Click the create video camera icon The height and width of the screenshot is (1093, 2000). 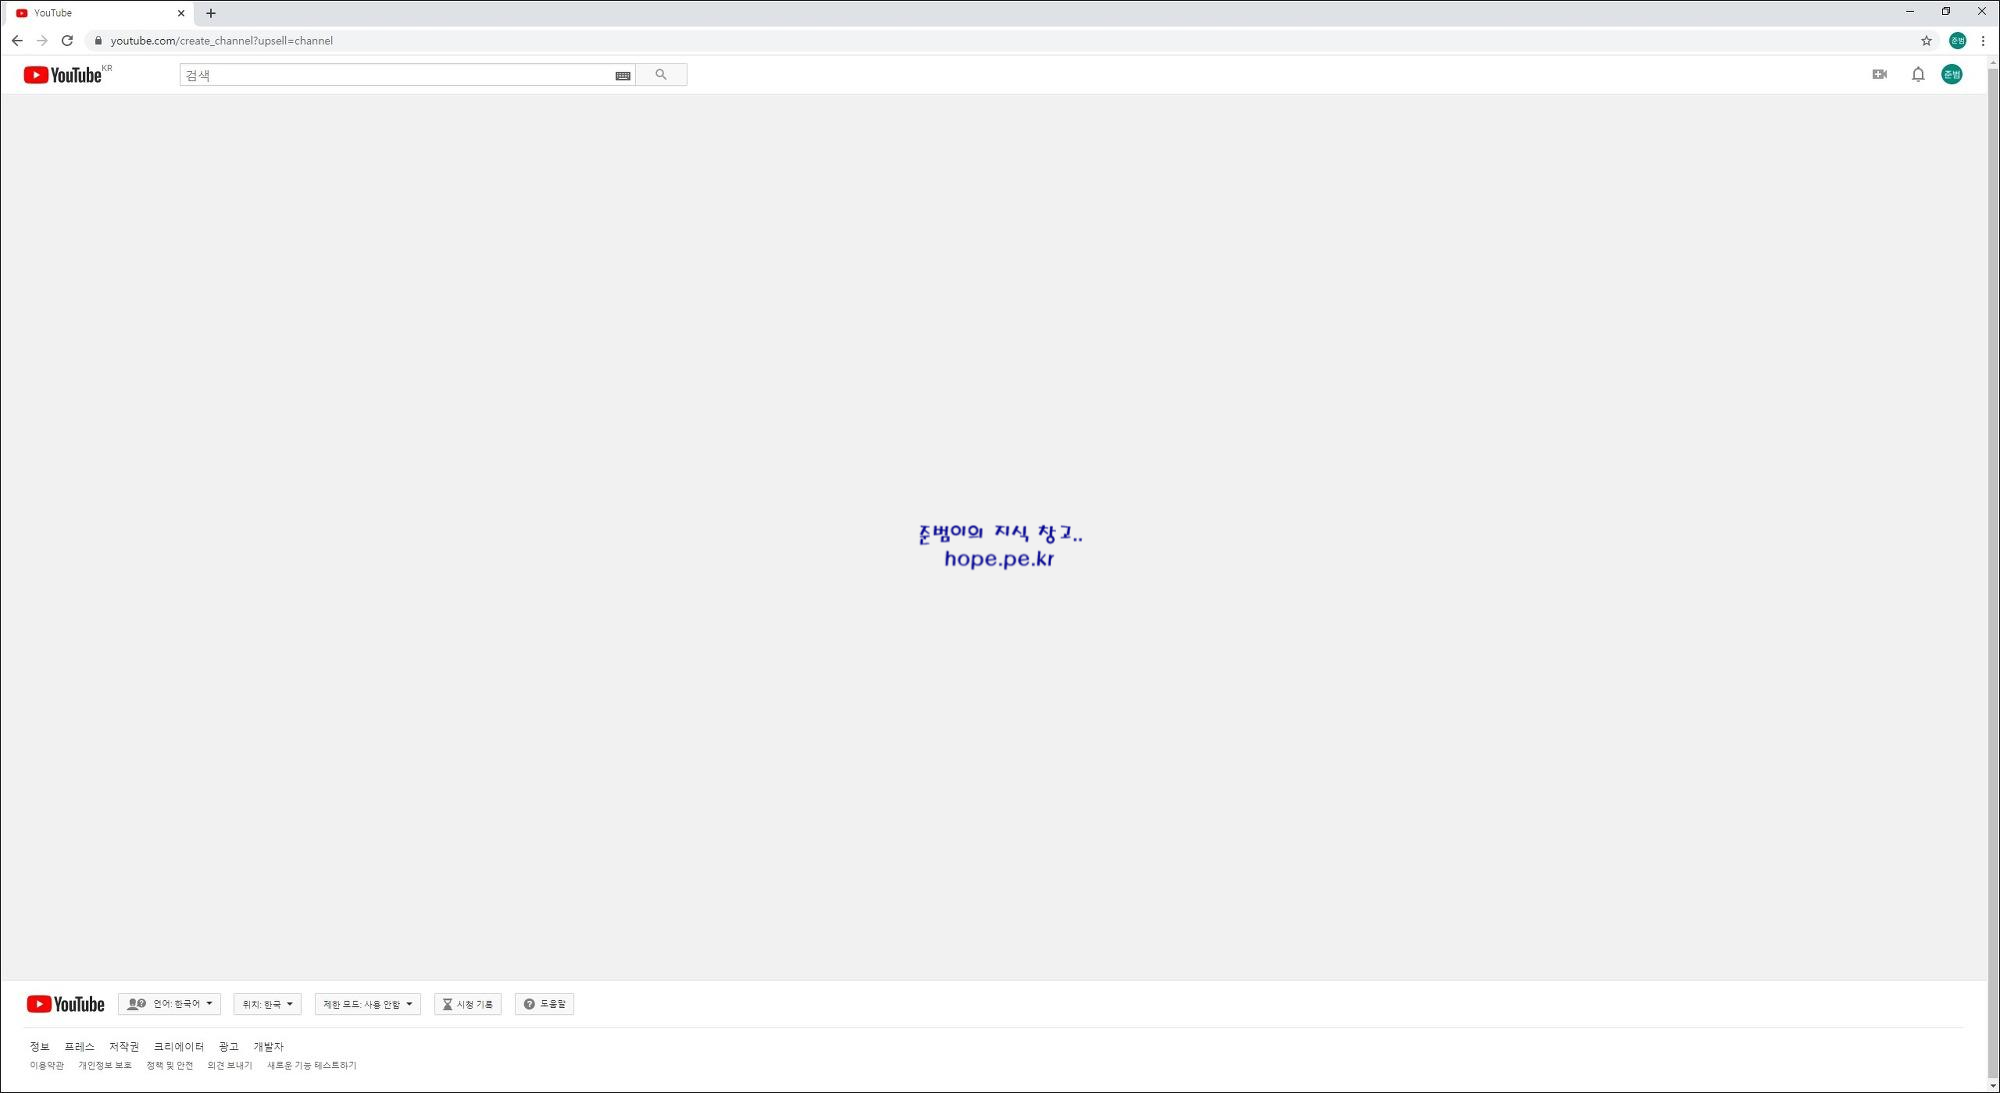(1880, 74)
